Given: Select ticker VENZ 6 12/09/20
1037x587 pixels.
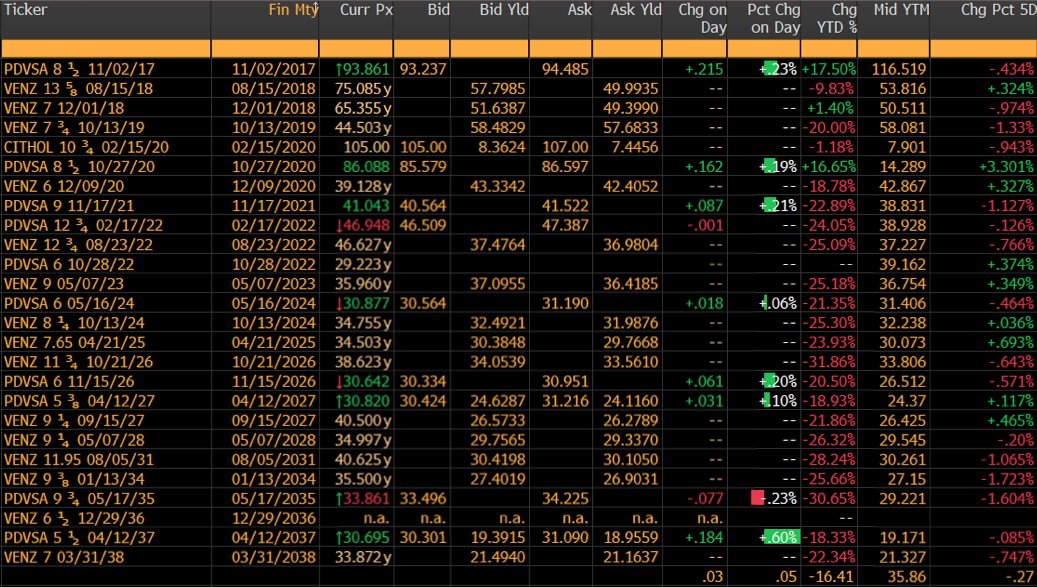Looking at the screenshot, I should click(x=63, y=186).
